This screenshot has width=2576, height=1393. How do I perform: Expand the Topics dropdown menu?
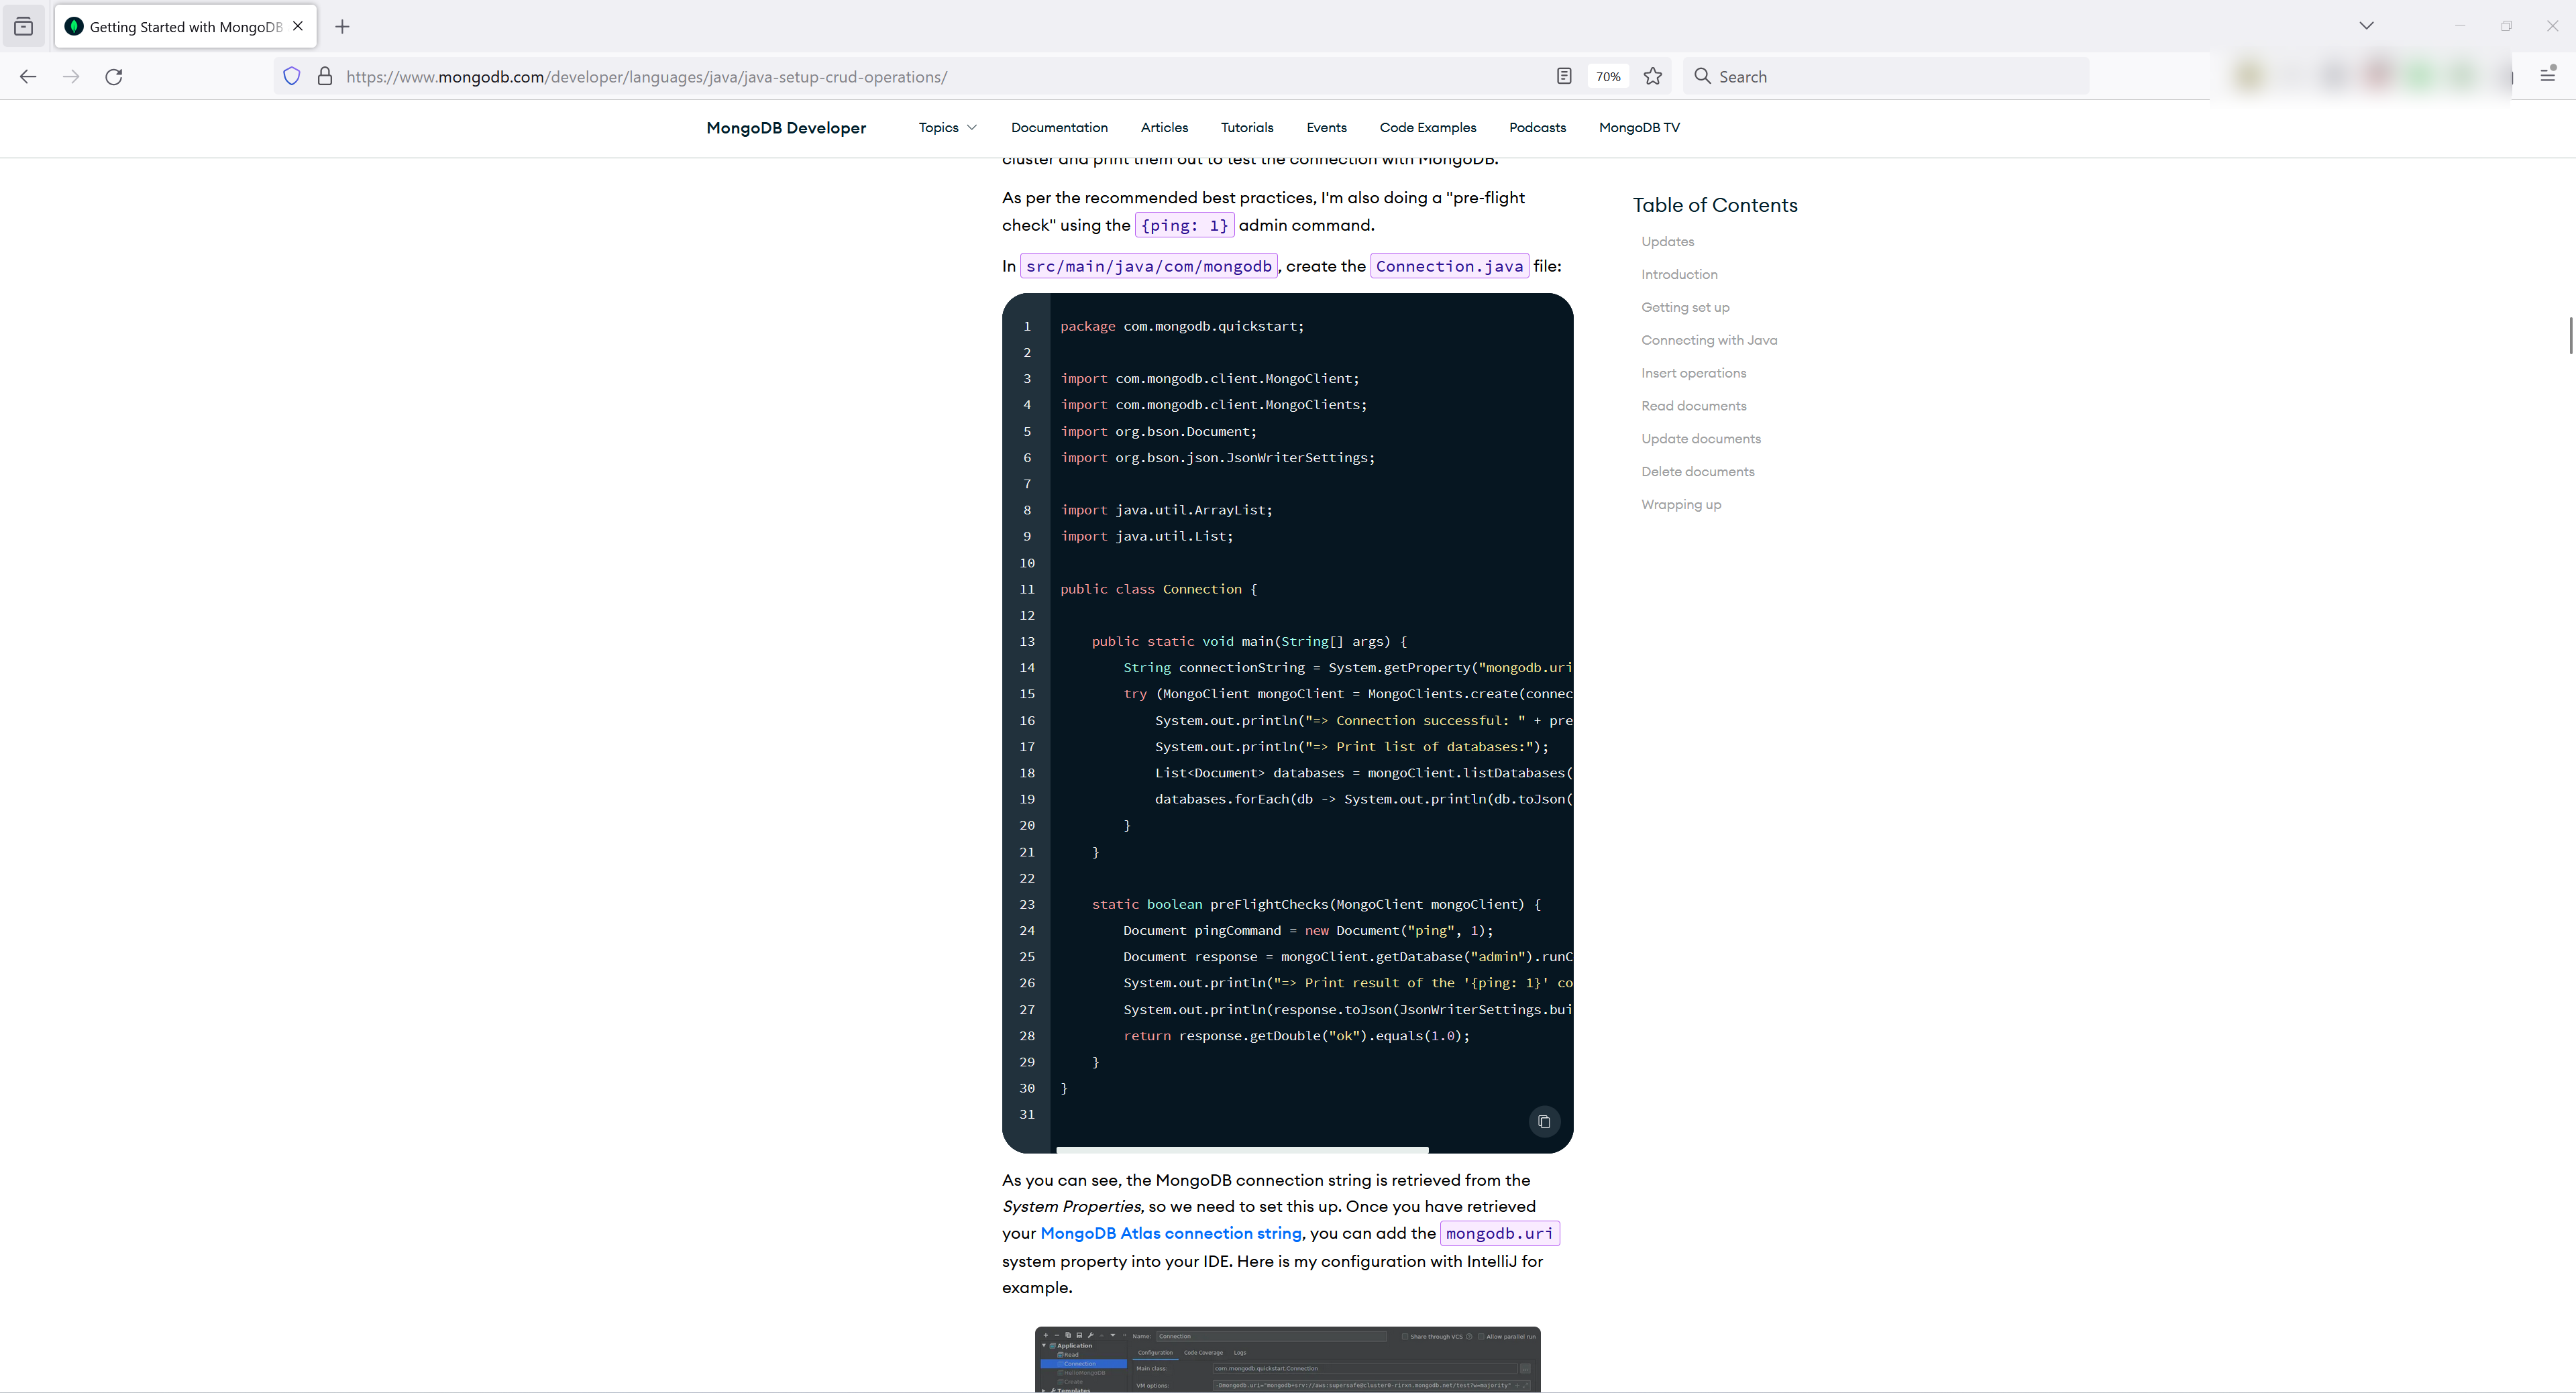947,127
